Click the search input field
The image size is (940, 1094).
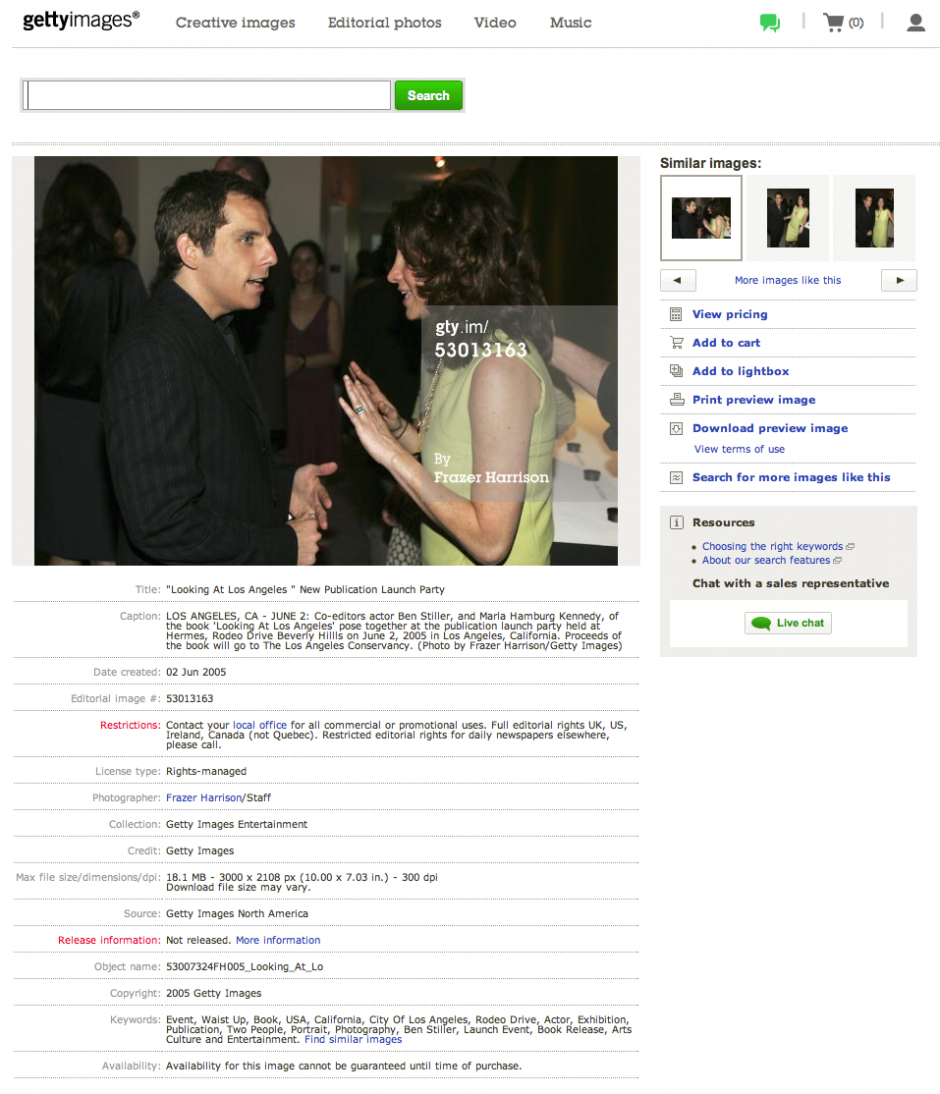[x=207, y=96]
